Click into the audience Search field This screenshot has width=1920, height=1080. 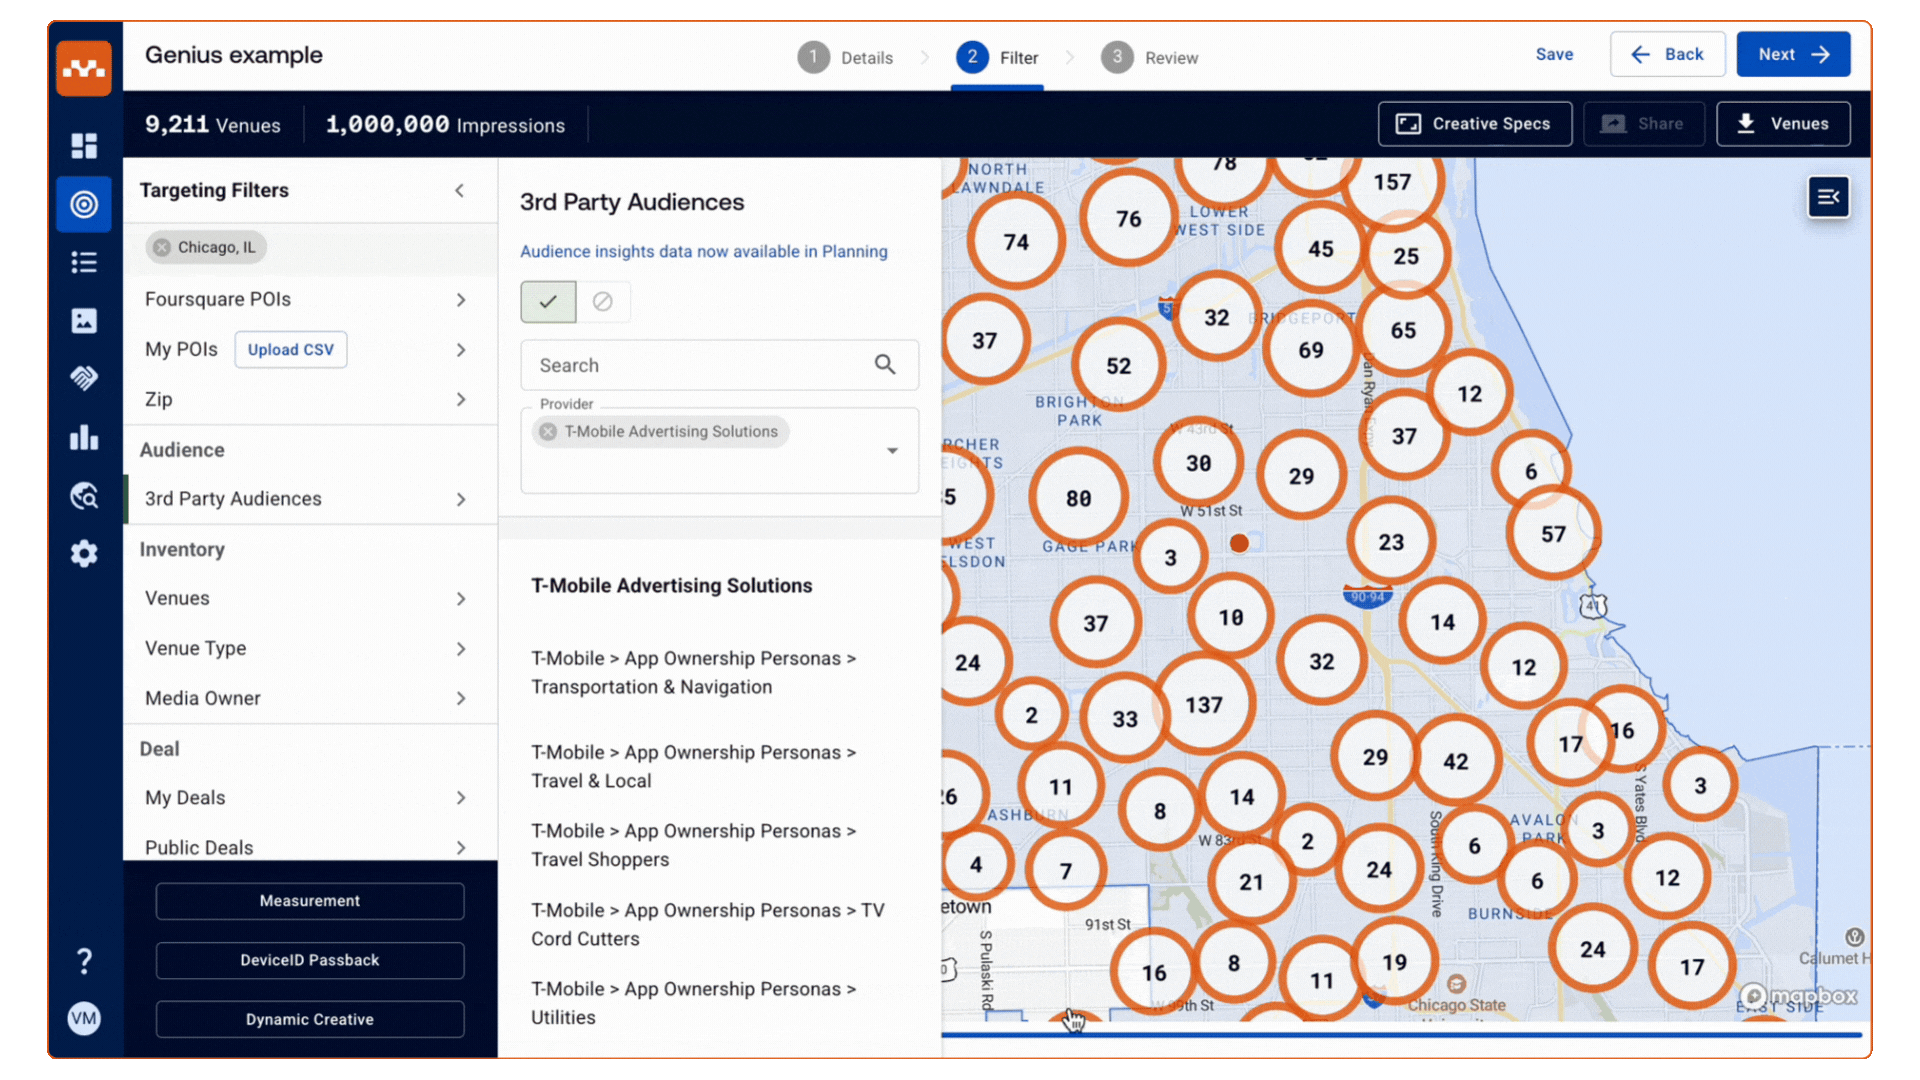point(719,365)
